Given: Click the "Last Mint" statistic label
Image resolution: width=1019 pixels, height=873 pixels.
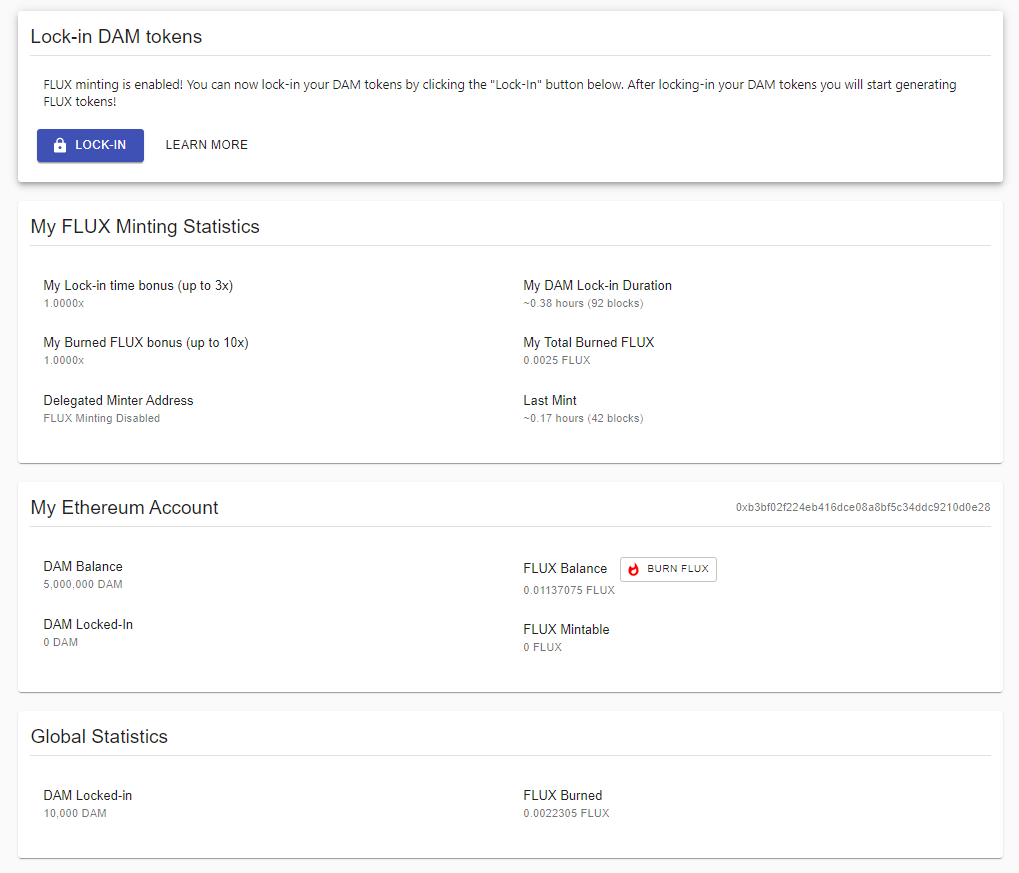Looking at the screenshot, I should [x=550, y=401].
